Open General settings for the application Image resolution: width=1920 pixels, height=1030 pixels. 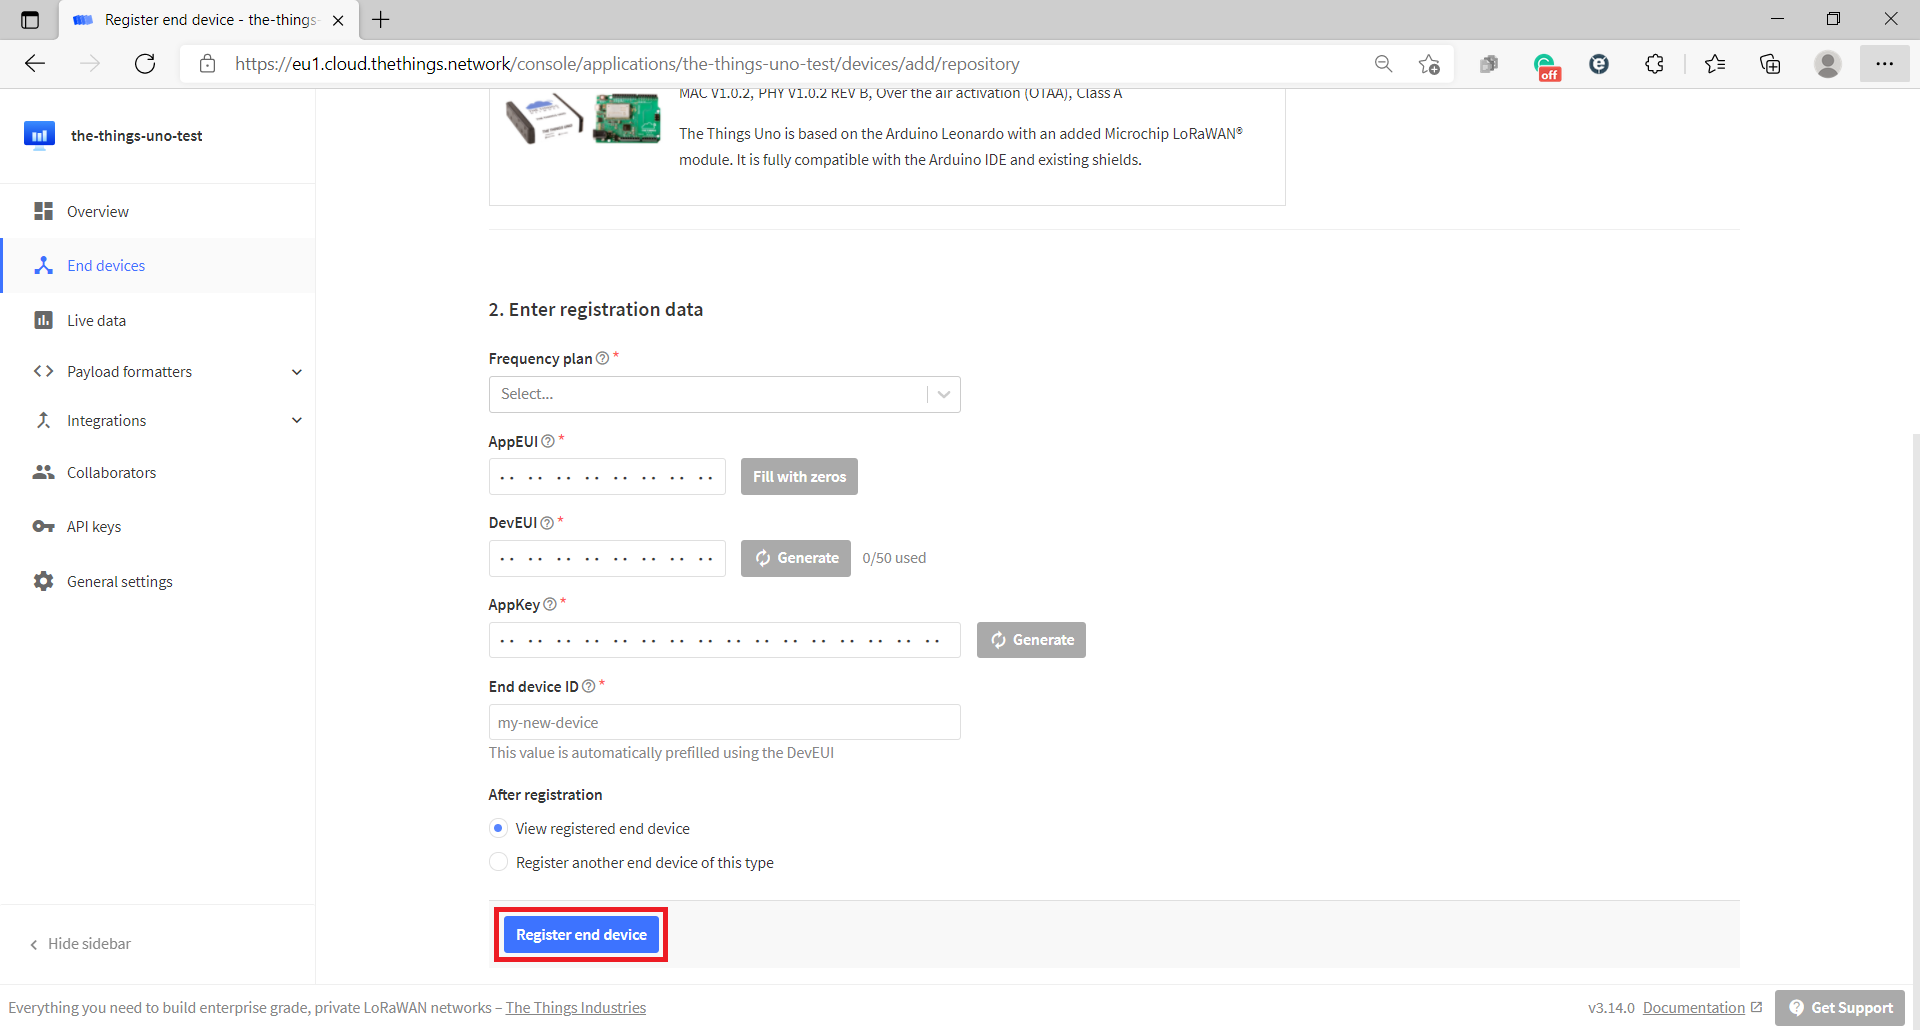click(119, 581)
